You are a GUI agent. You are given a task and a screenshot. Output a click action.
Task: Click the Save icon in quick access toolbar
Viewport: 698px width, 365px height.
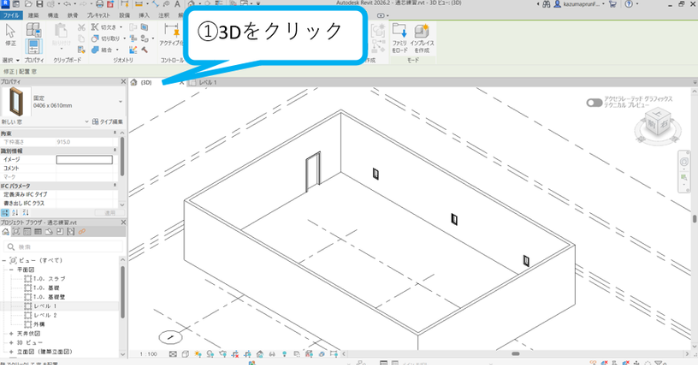pos(39,4)
